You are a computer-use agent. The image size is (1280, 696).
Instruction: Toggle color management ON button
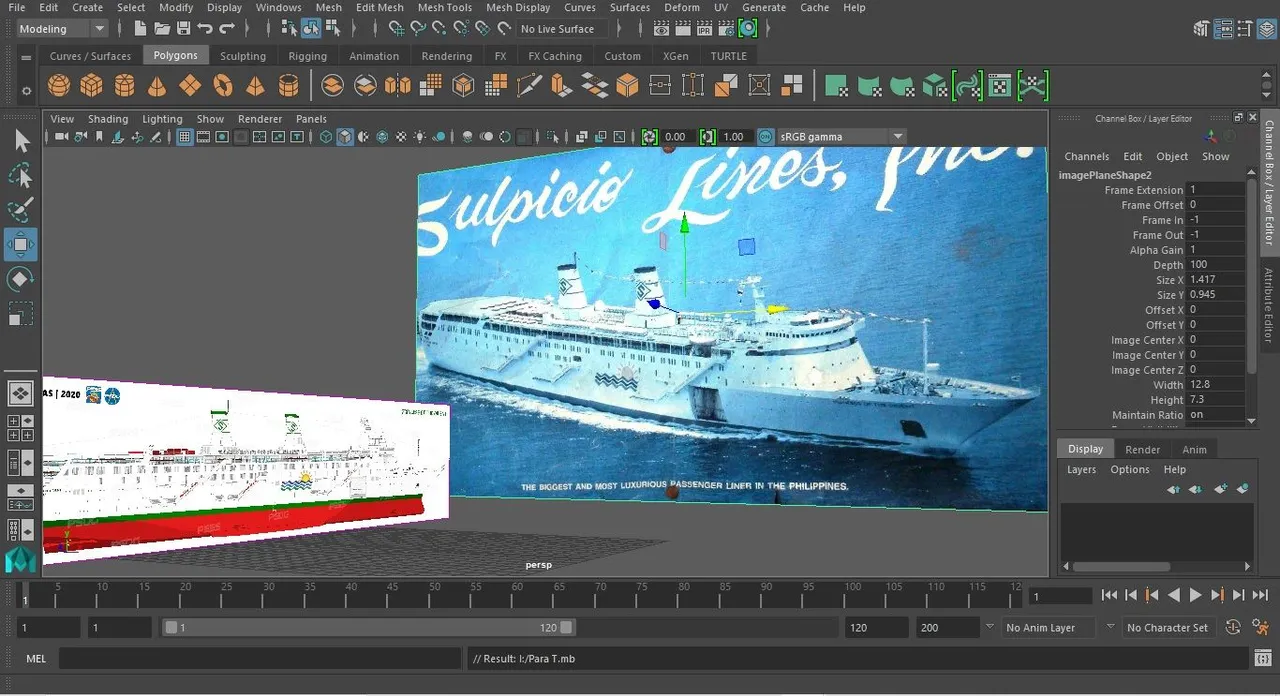(766, 137)
